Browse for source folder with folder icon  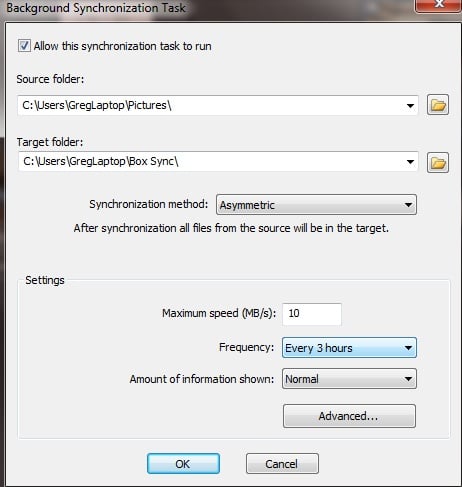[x=438, y=105]
